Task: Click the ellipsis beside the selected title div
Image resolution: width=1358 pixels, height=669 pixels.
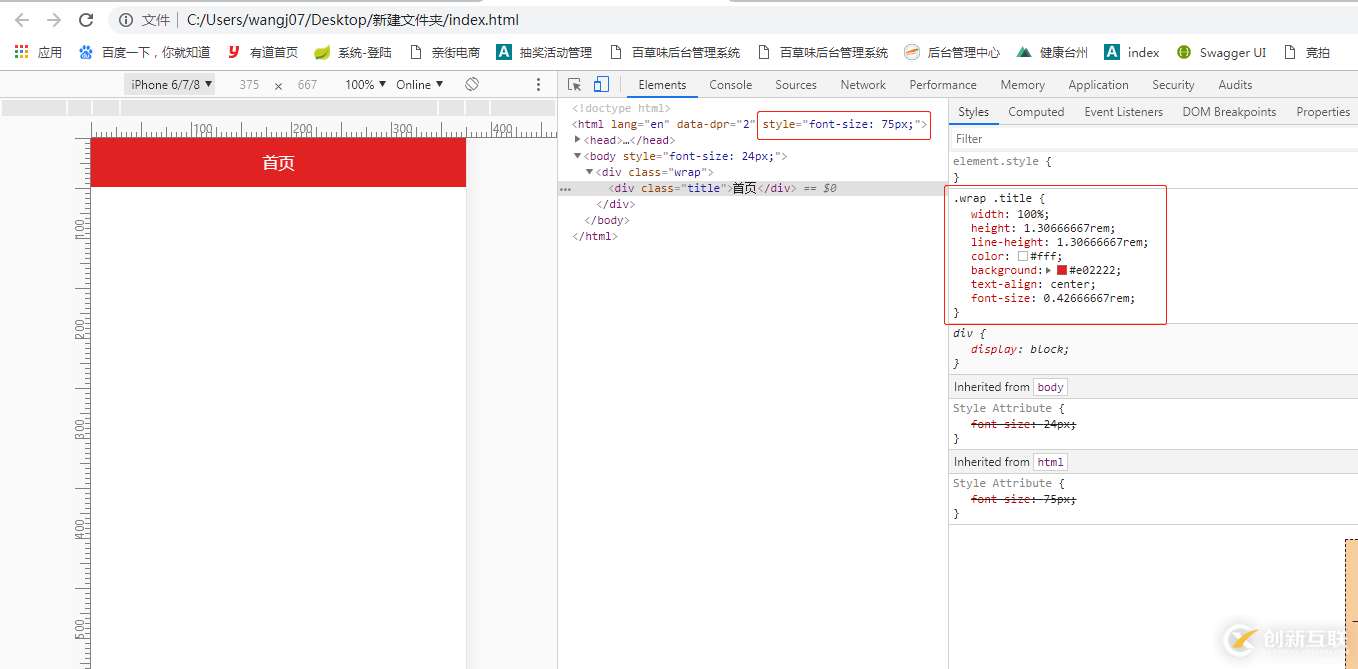Action: (x=566, y=188)
